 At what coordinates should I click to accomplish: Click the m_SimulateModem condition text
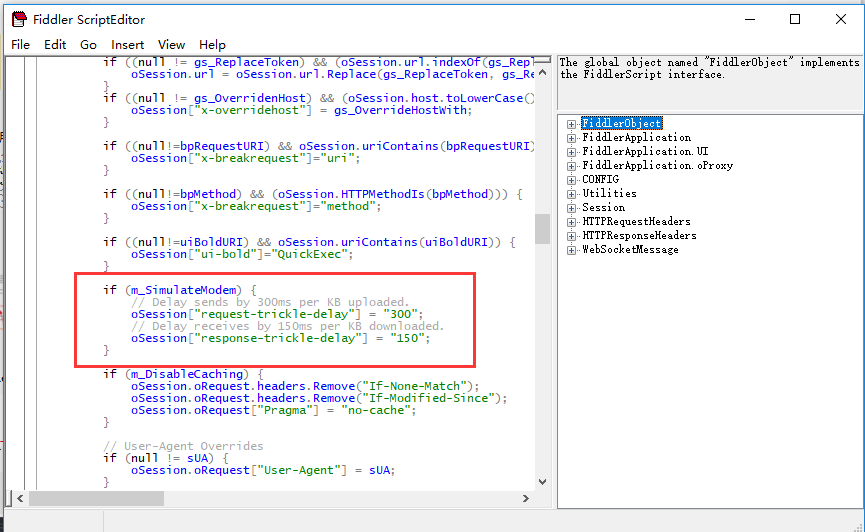[x=184, y=290]
